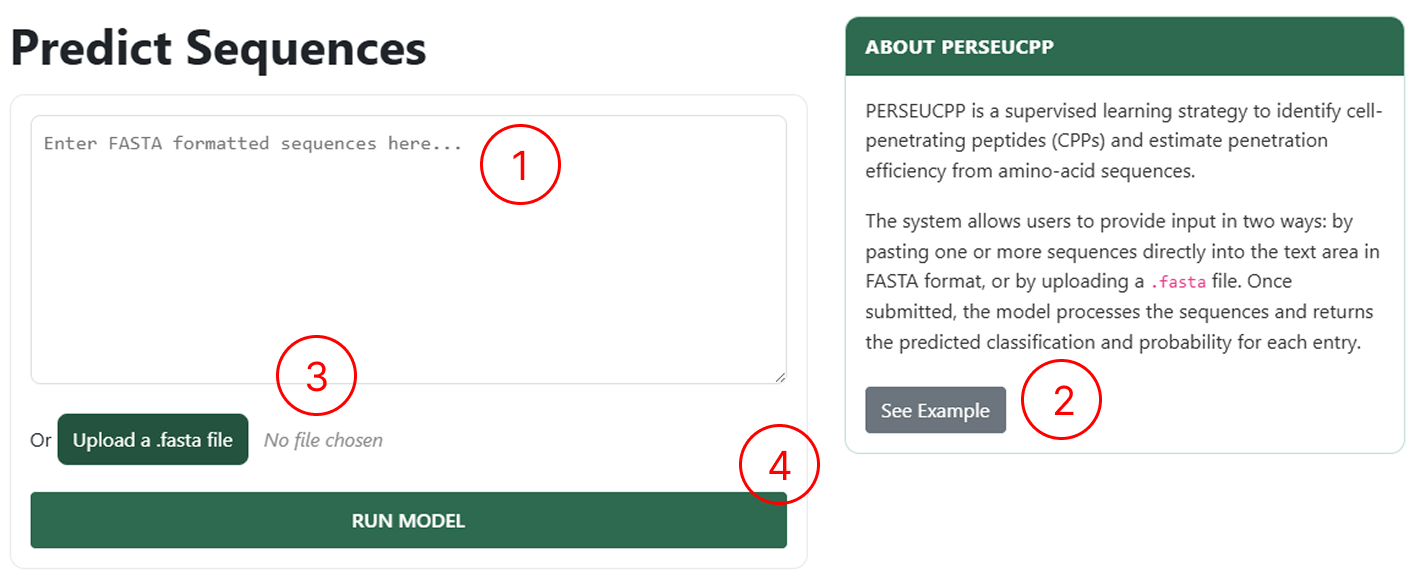The width and height of the screenshot is (1415, 580).
Task: Click the 'Or' label beside upload button
Action: 40,439
